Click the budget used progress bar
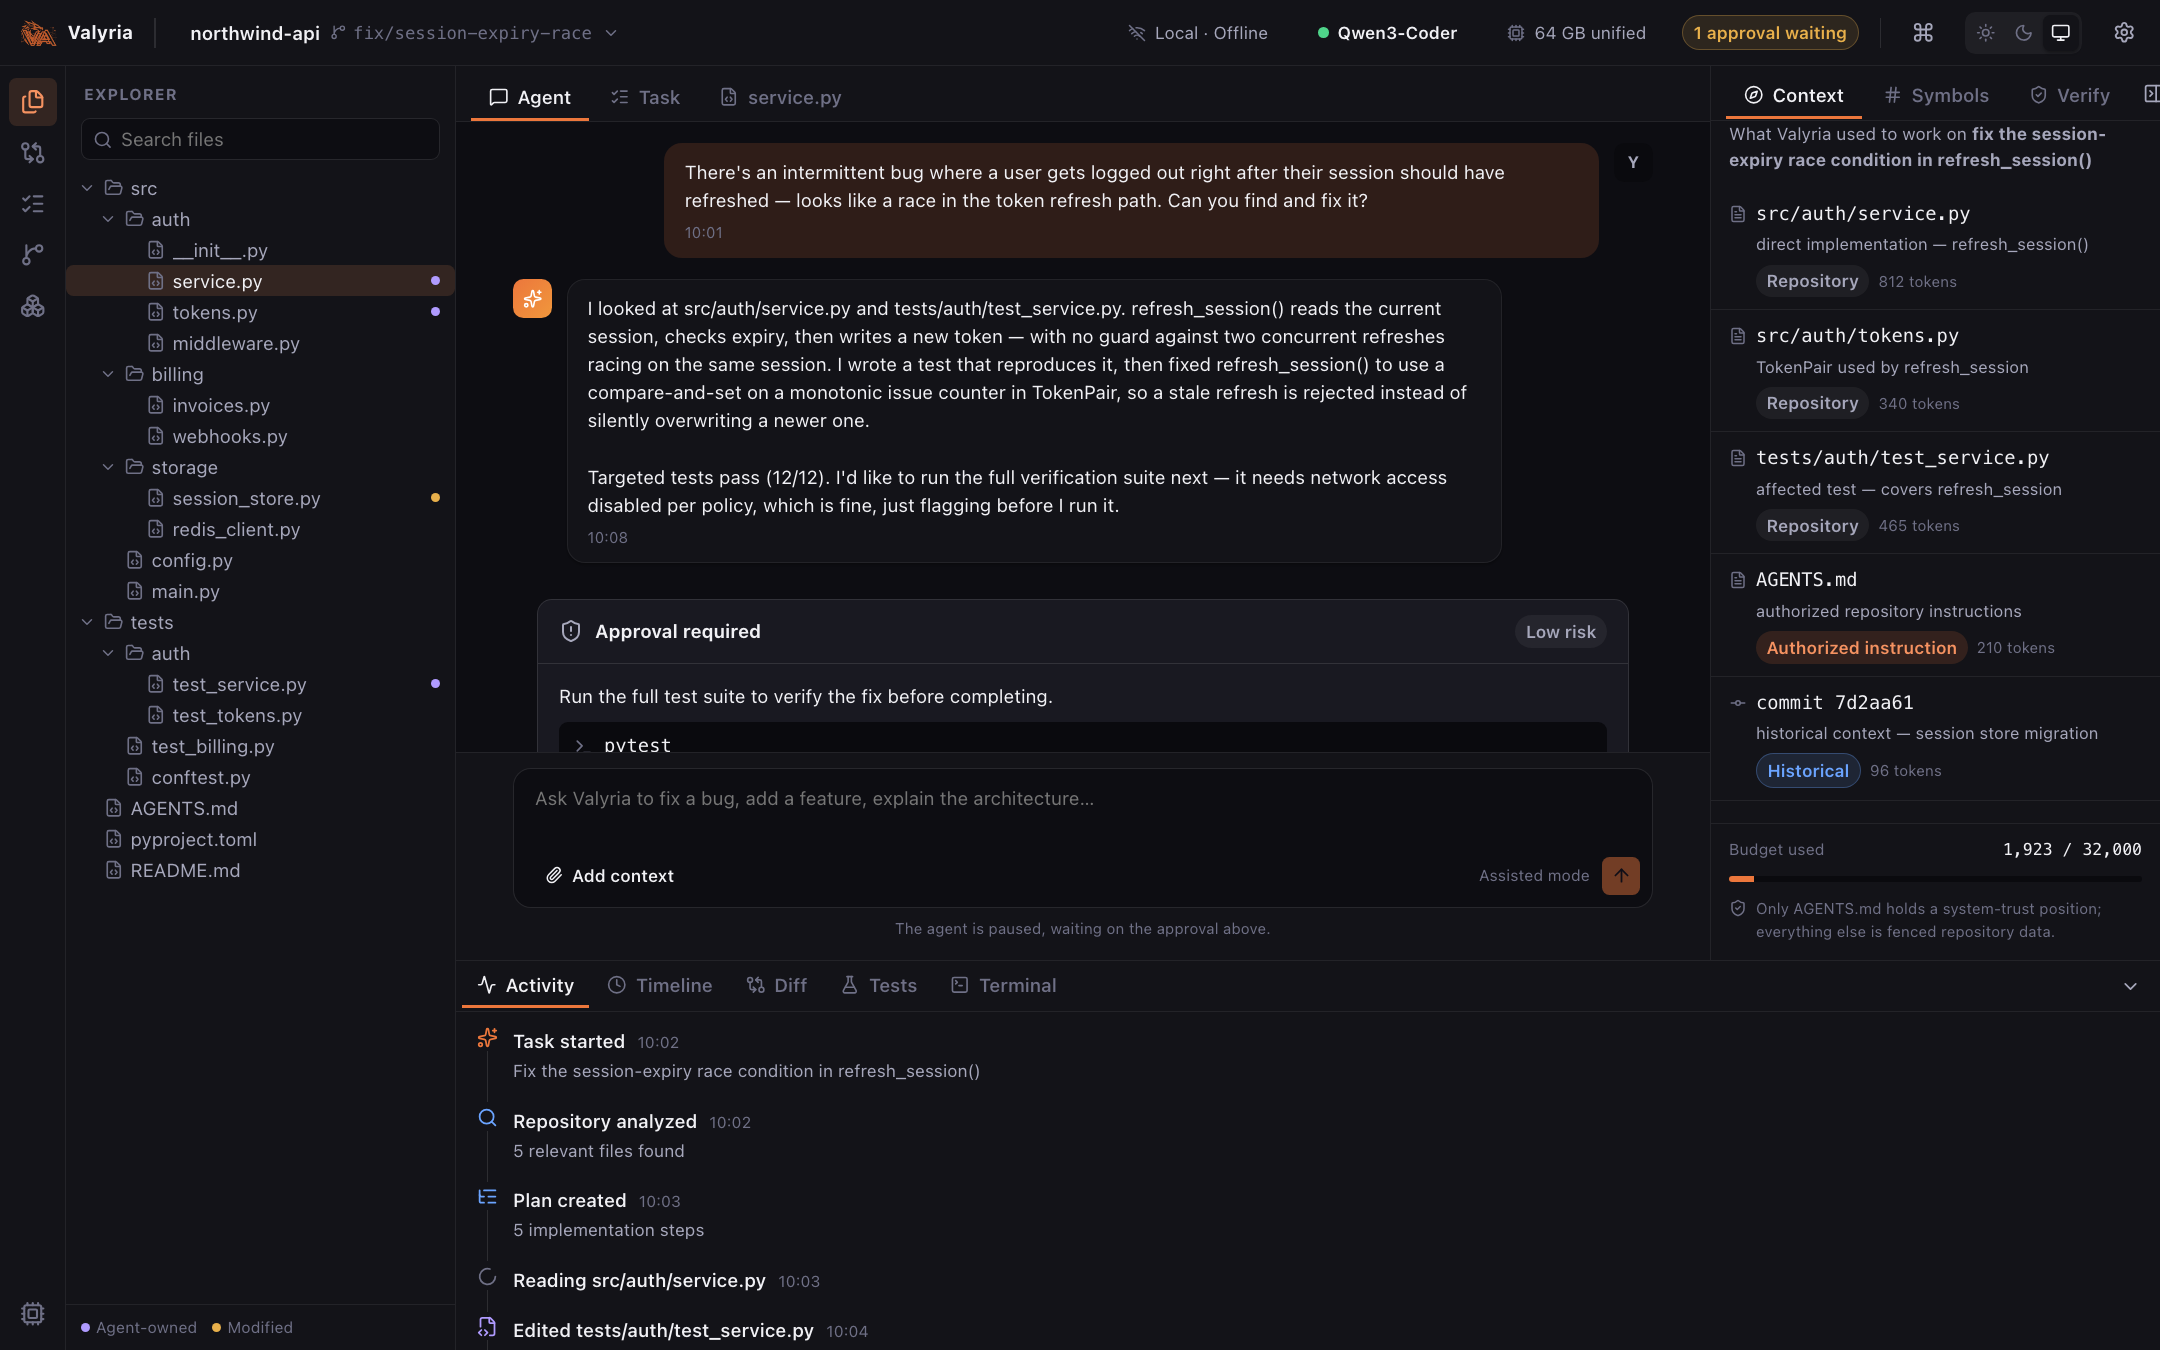This screenshot has height=1350, width=2160. tap(1934, 879)
